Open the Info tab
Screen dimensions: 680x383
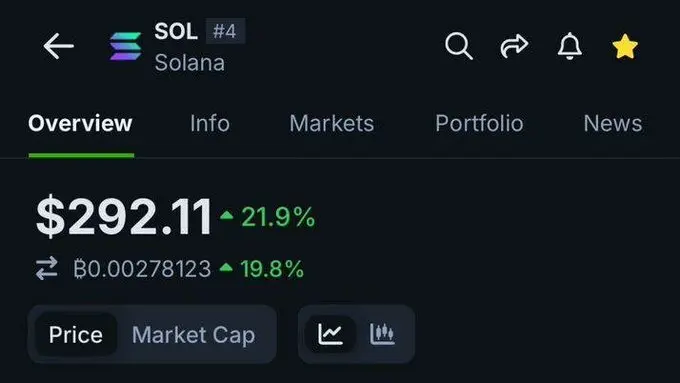click(x=210, y=123)
